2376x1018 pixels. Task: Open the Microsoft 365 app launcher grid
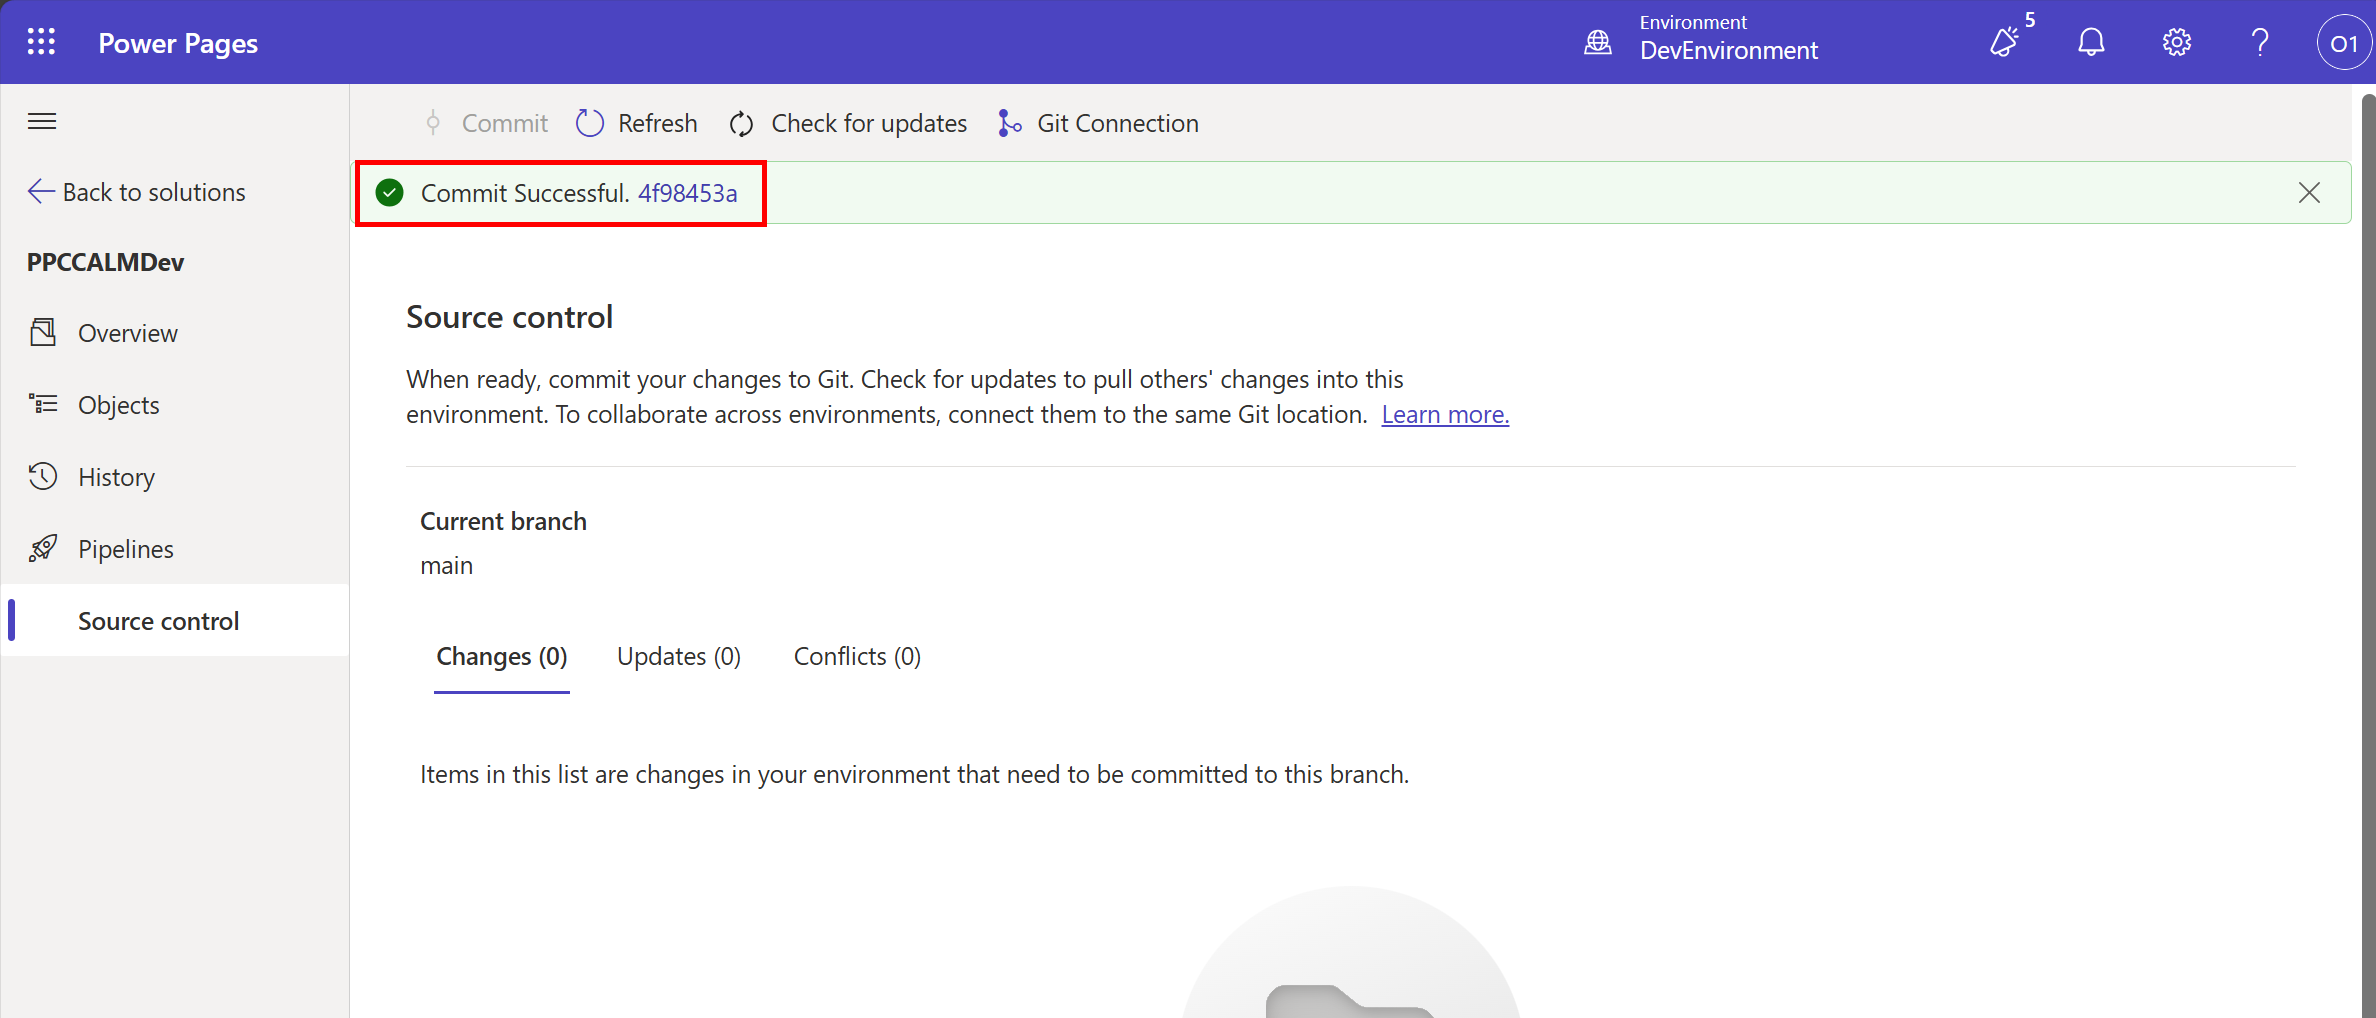pos(41,41)
